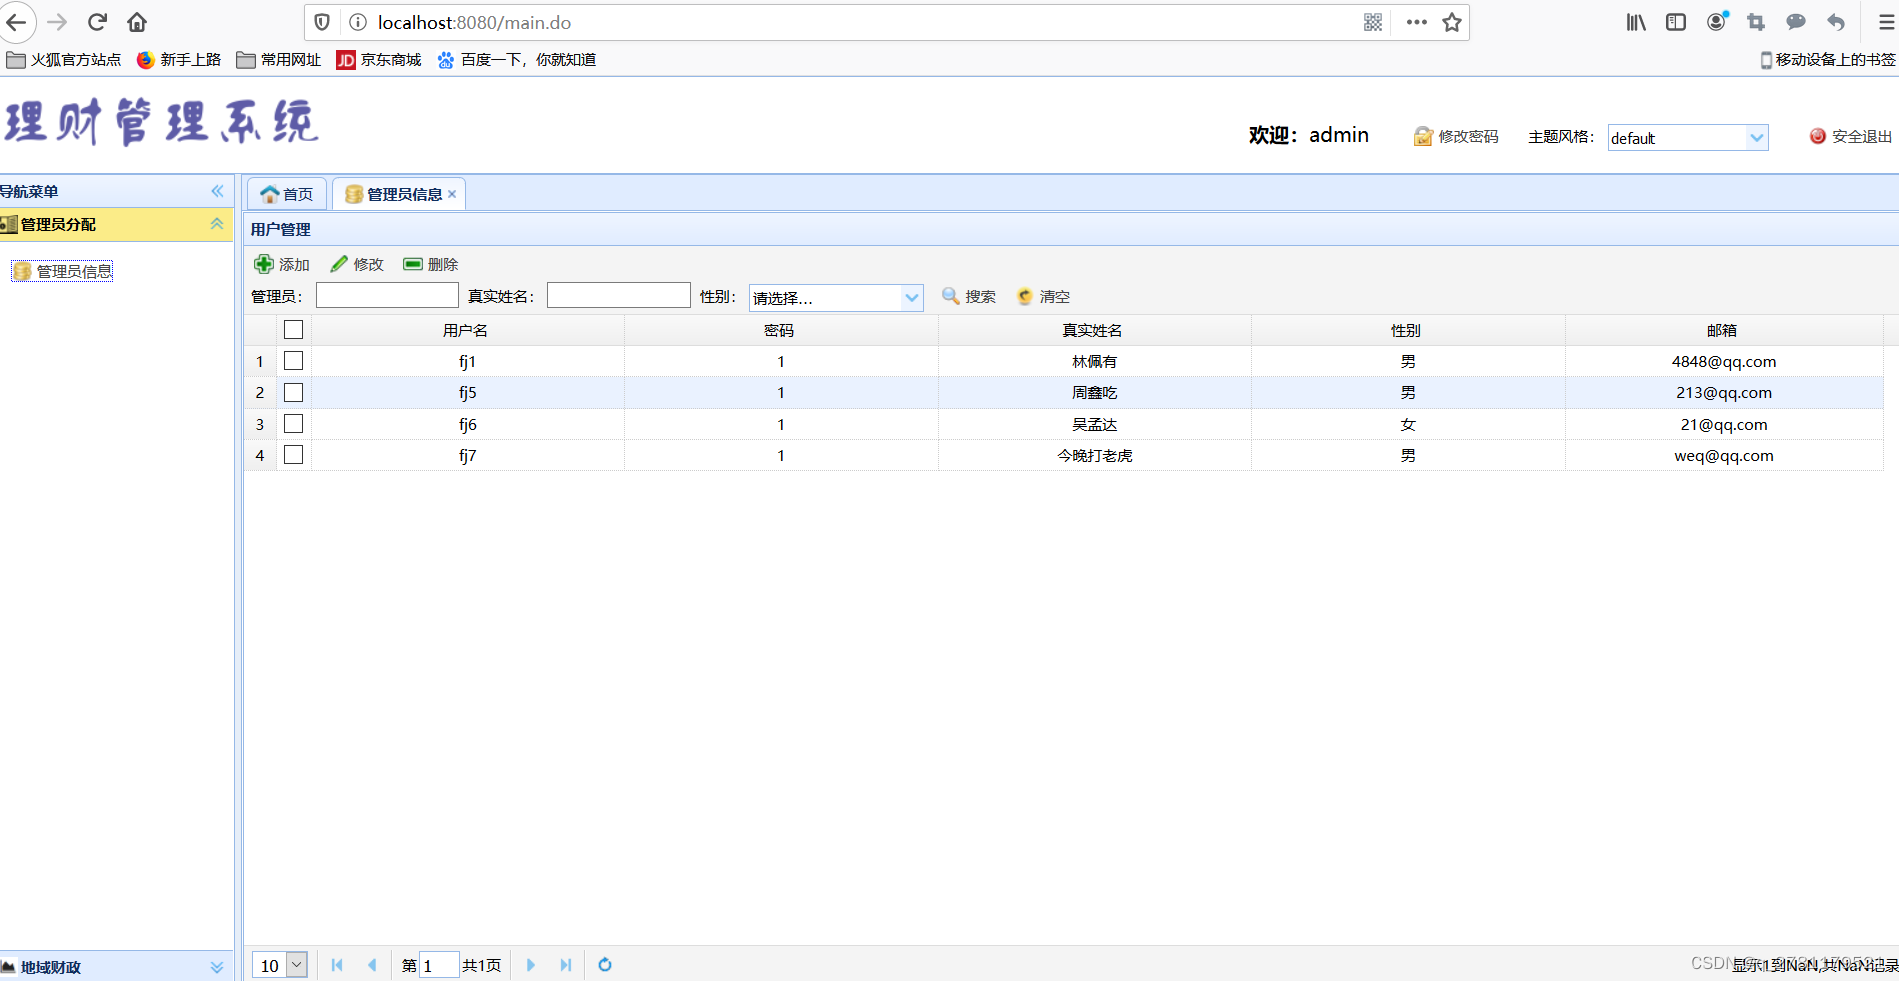Go to last page of the grid
This screenshot has width=1899, height=981.
click(x=566, y=965)
